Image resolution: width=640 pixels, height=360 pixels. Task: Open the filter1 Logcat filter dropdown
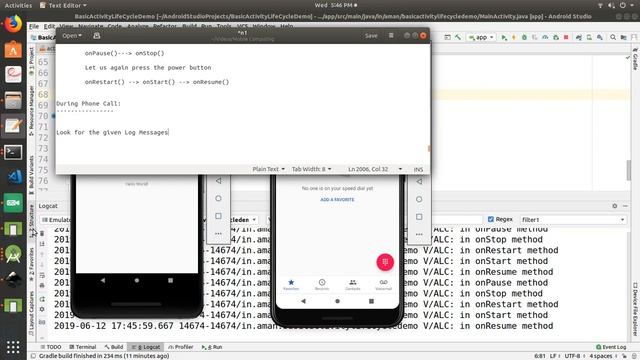573,220
